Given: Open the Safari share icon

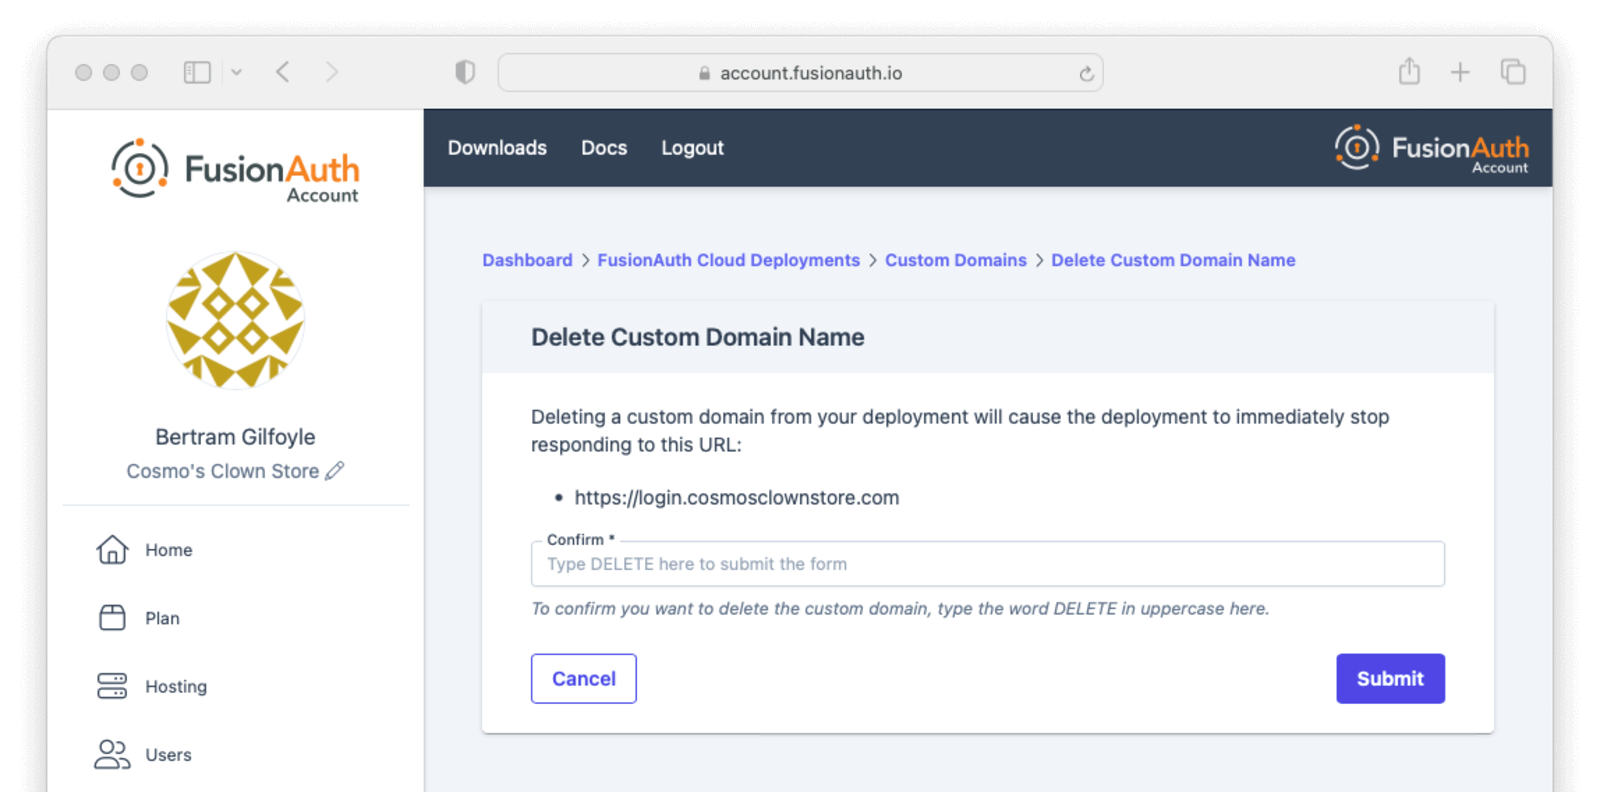Looking at the screenshot, I should 1409,71.
